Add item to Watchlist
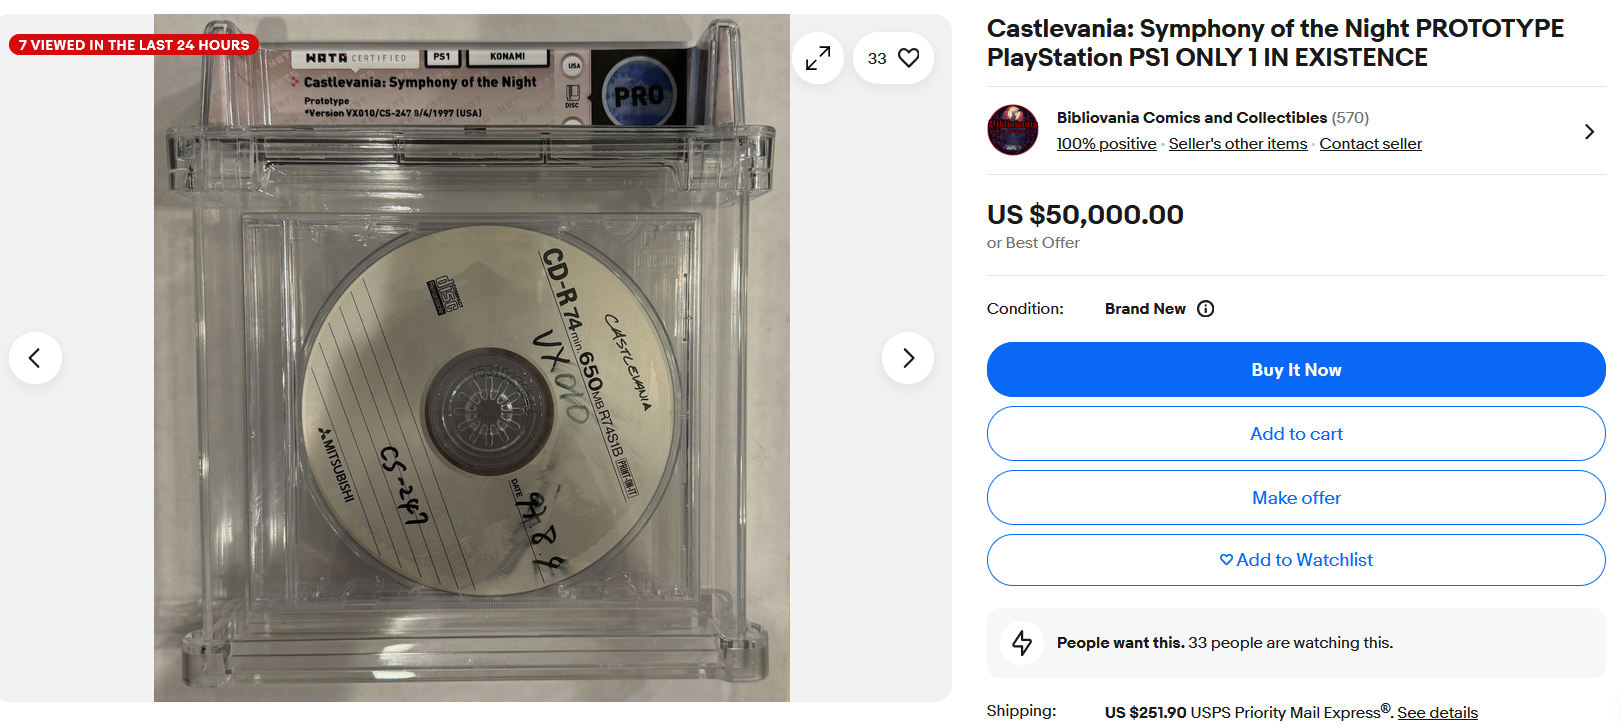Image resolution: width=1621 pixels, height=728 pixels. (x=1296, y=560)
